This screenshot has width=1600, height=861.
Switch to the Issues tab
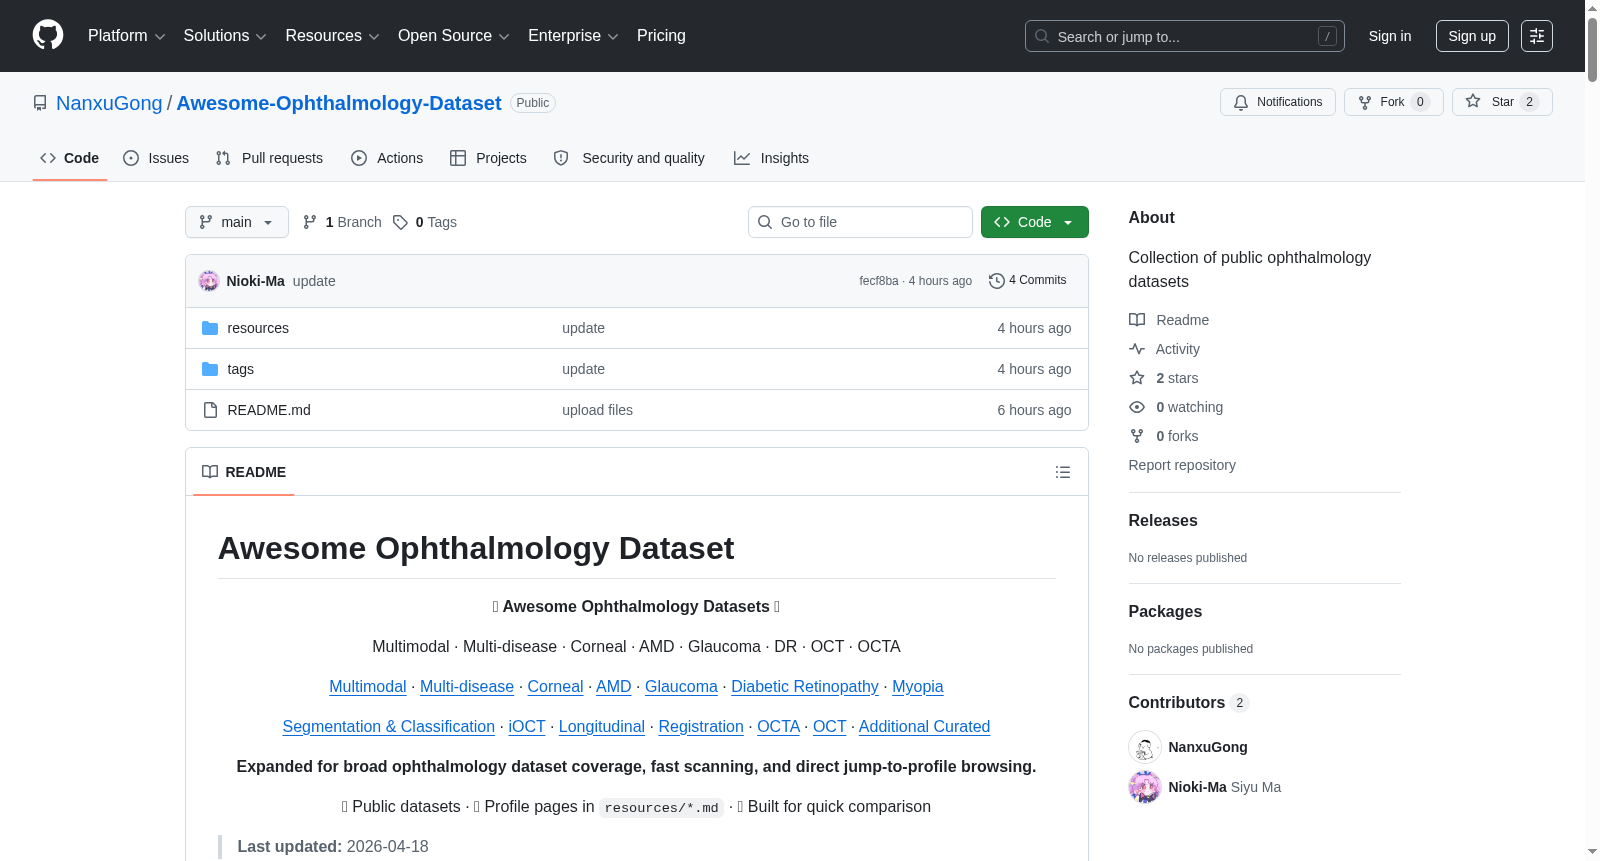(156, 158)
